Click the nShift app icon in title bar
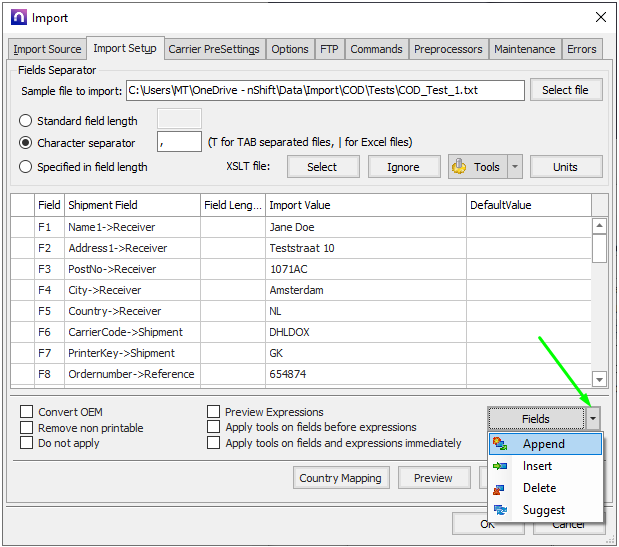619x547 pixels. 17,17
